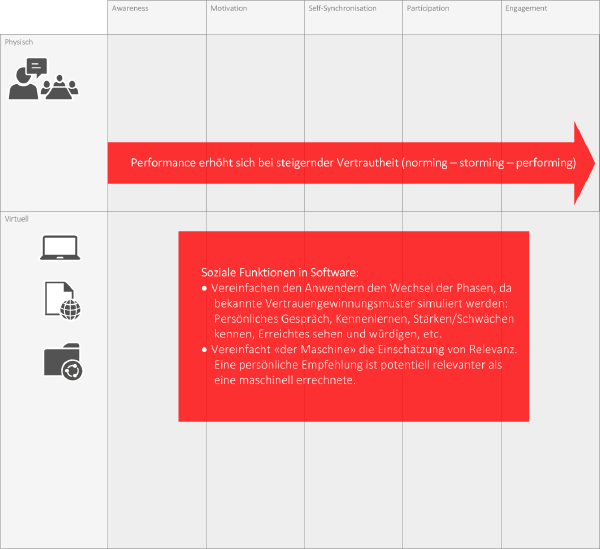Click the group meeting table icon
600x549 pixels.
(x=60, y=87)
